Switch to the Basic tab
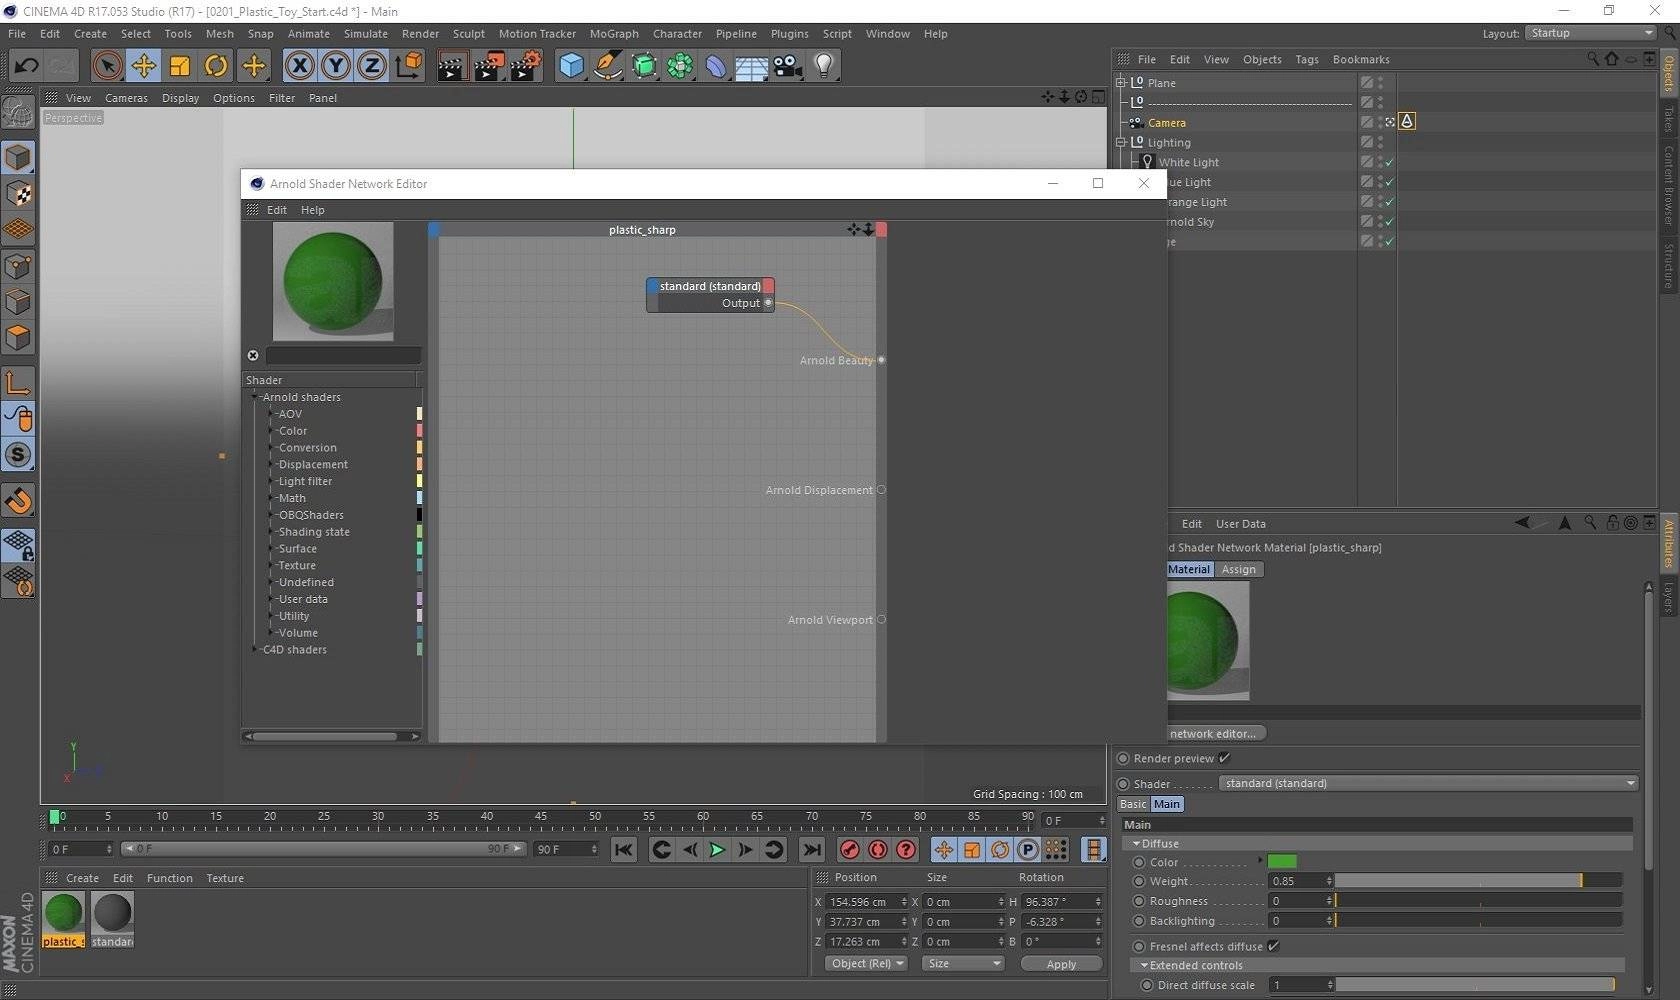Image resolution: width=1680 pixels, height=1000 pixels. click(x=1133, y=804)
